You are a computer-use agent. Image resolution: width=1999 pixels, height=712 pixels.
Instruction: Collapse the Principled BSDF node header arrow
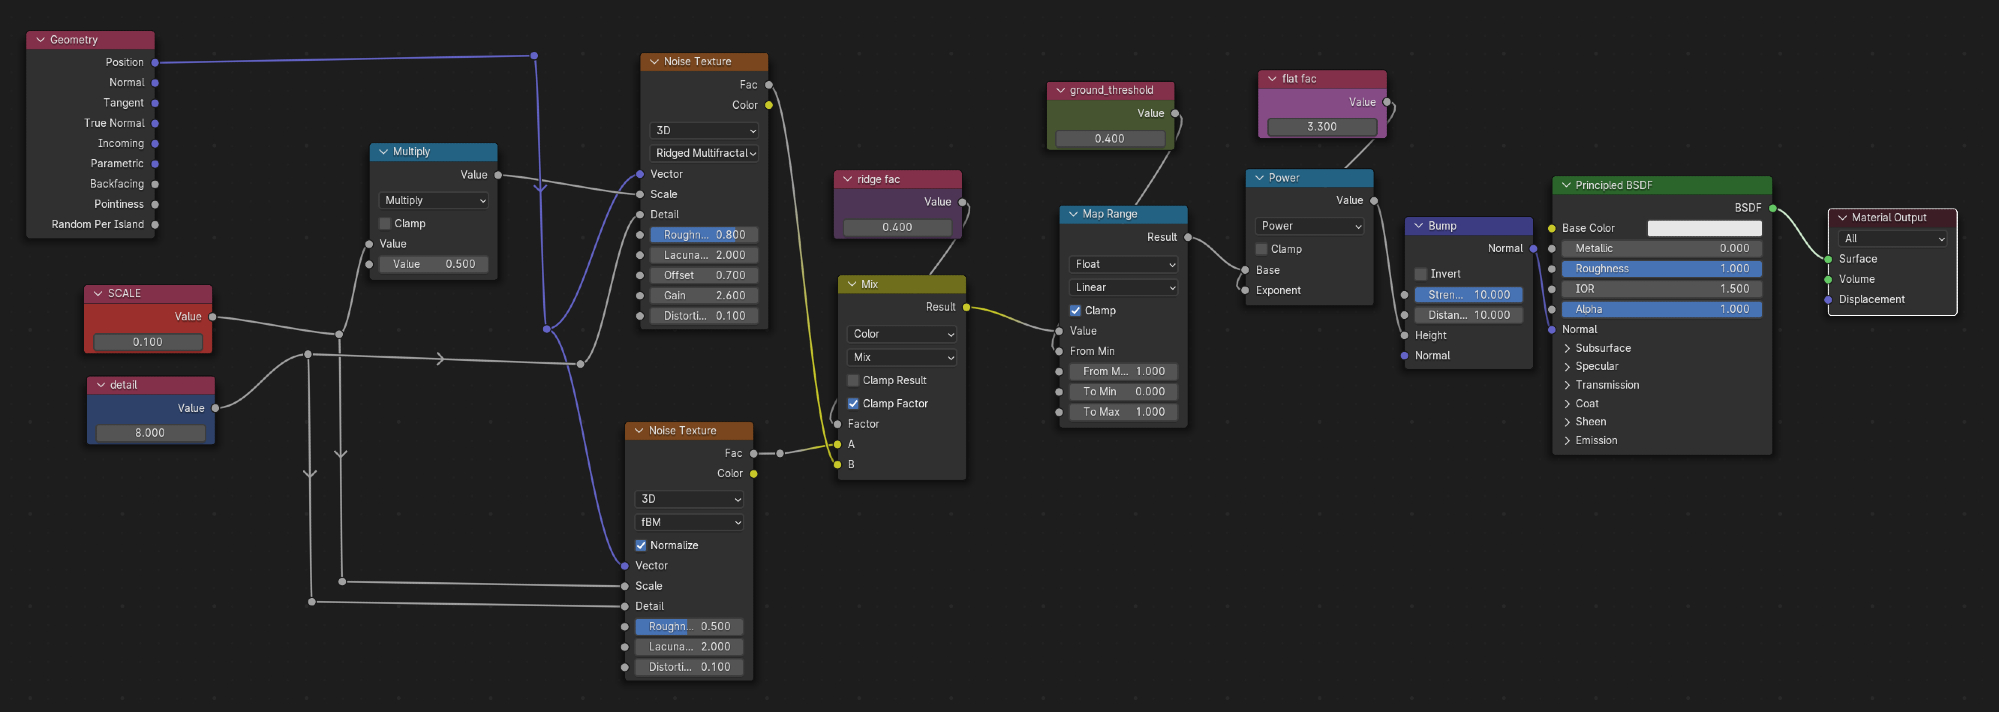pyautogui.click(x=1566, y=185)
